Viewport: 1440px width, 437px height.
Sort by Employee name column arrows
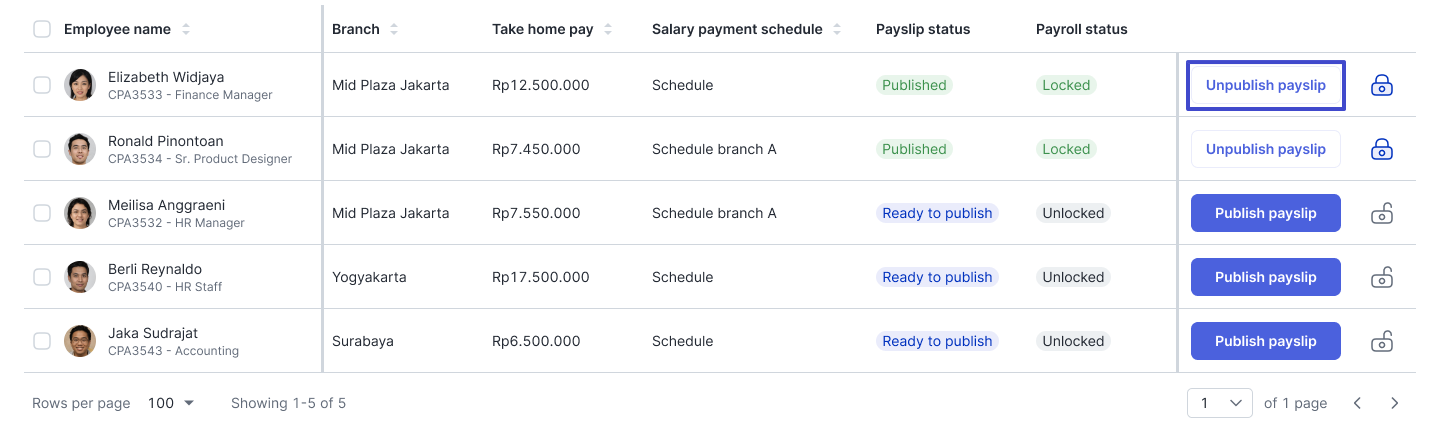click(x=186, y=29)
